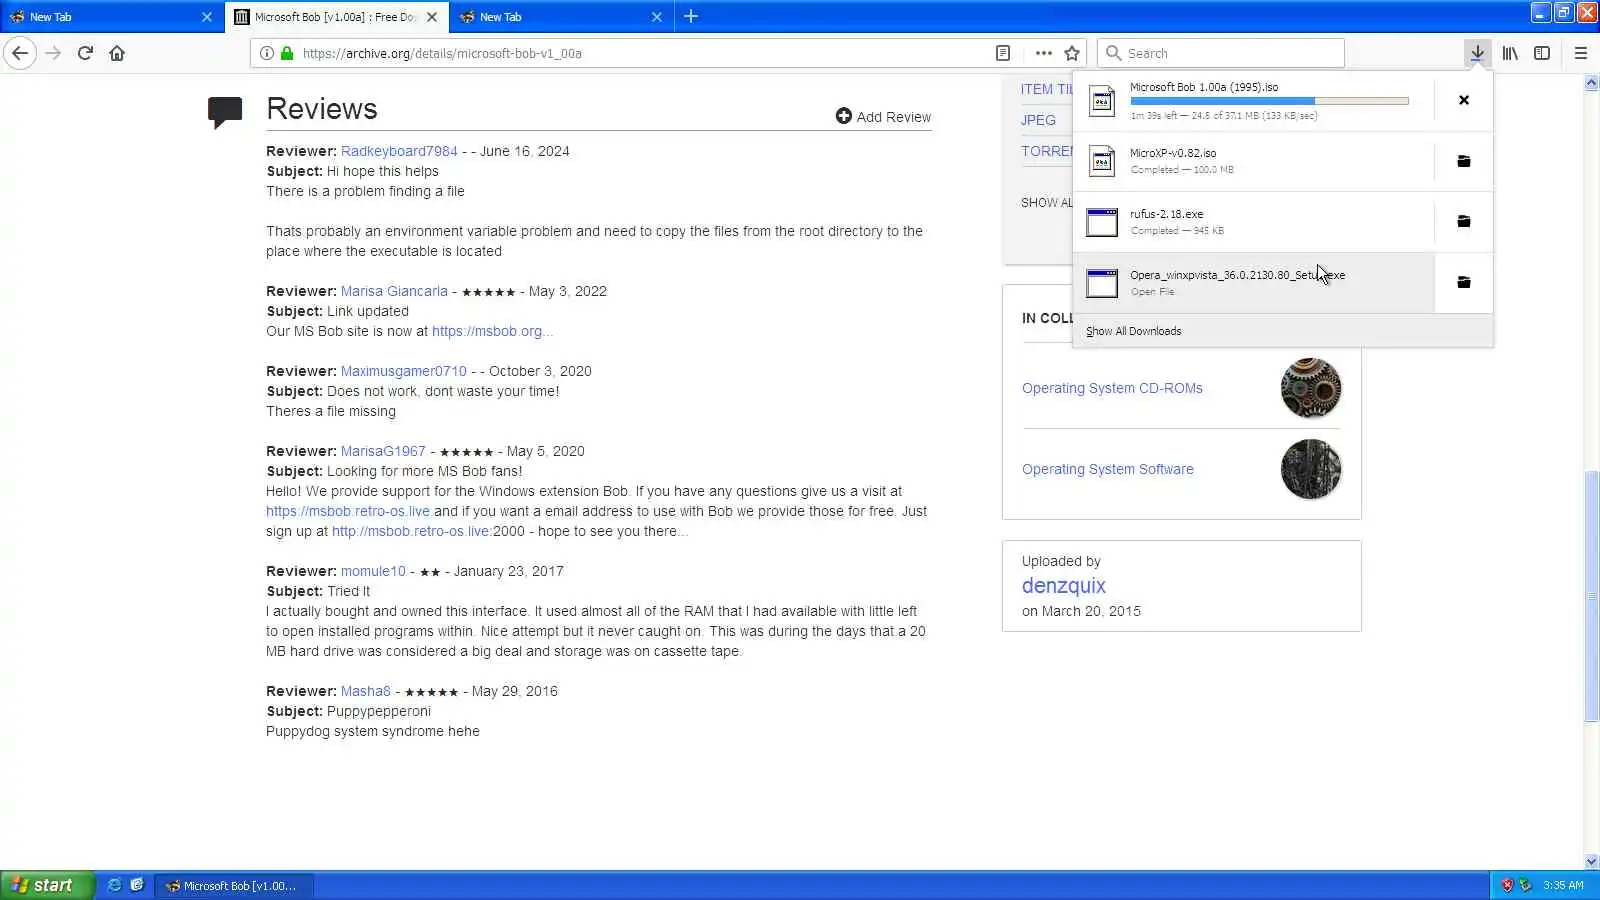
Task: Open reviewer Masha8's profile
Action: [x=366, y=691]
